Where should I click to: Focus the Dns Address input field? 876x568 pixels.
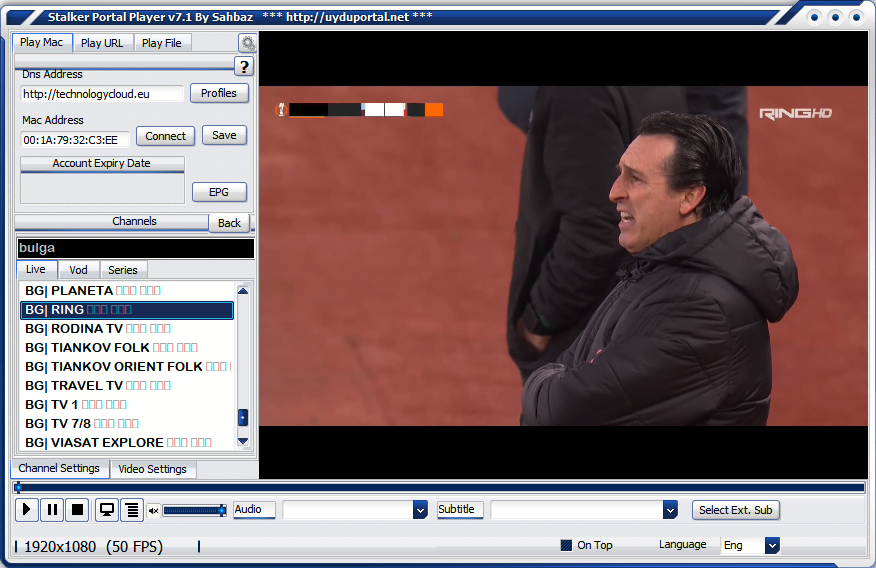coord(102,94)
